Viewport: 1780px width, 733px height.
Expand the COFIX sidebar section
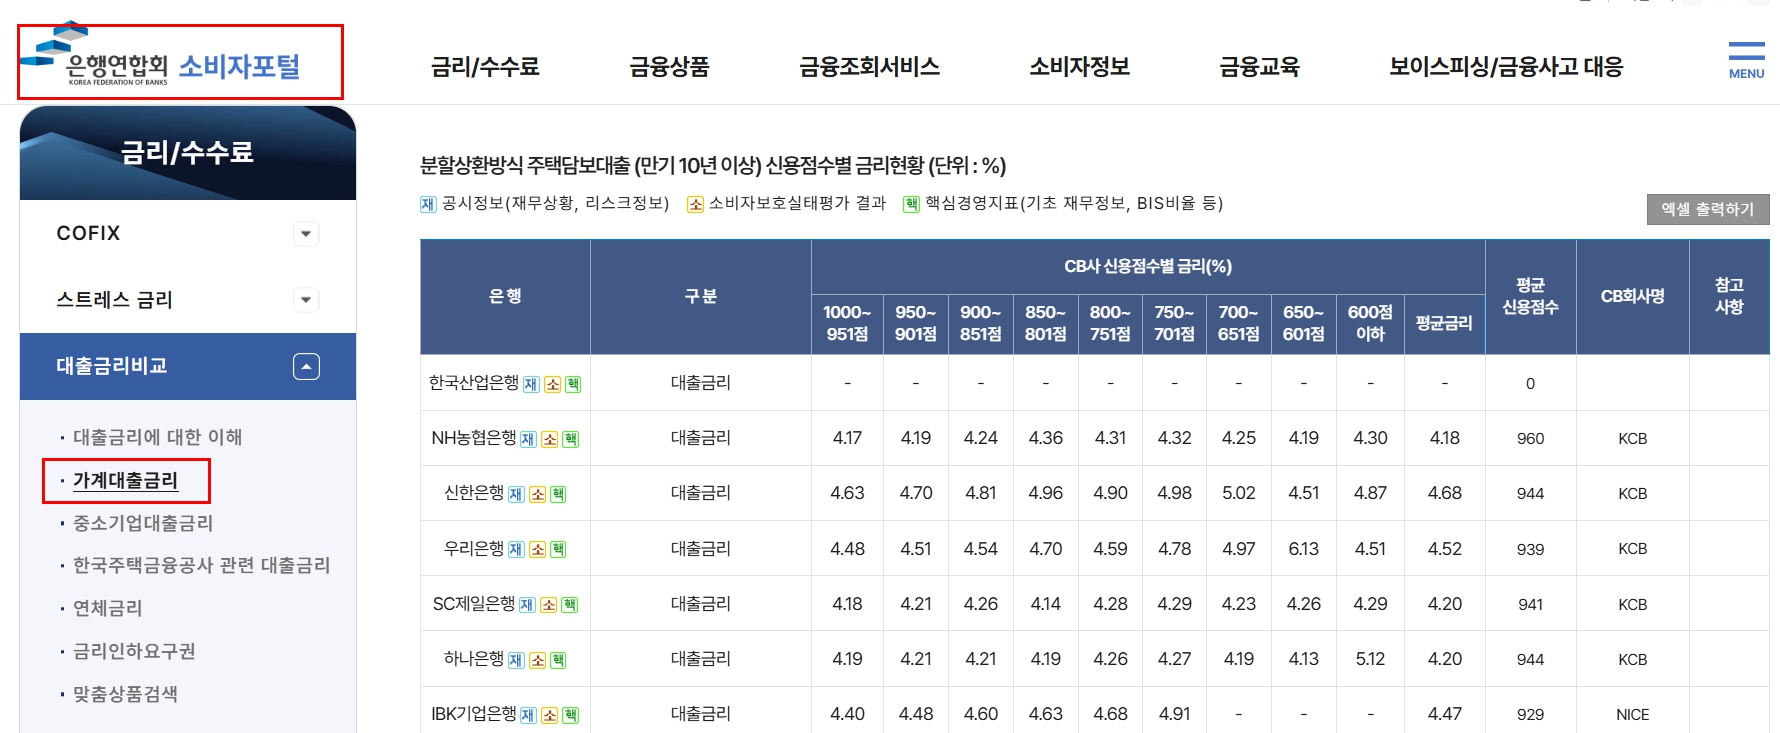click(306, 234)
